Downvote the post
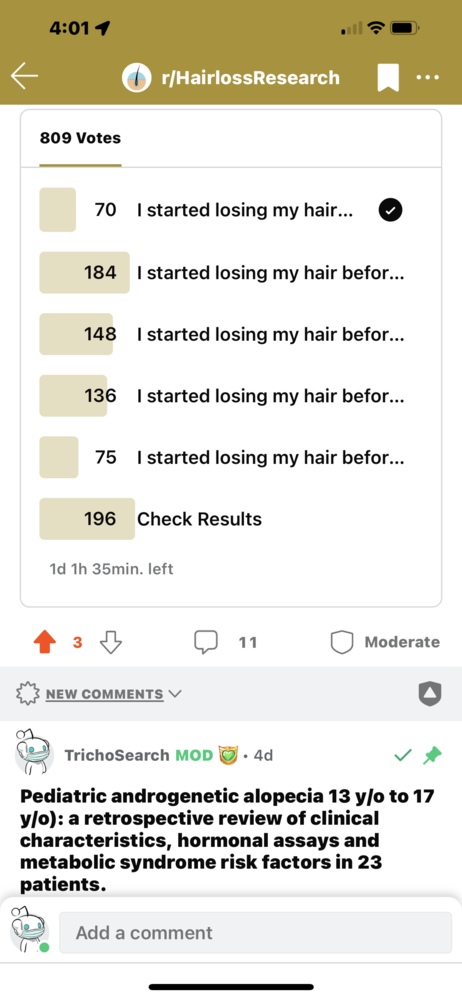Screen dimensions: 462x1000 pyautogui.click(x=111, y=642)
